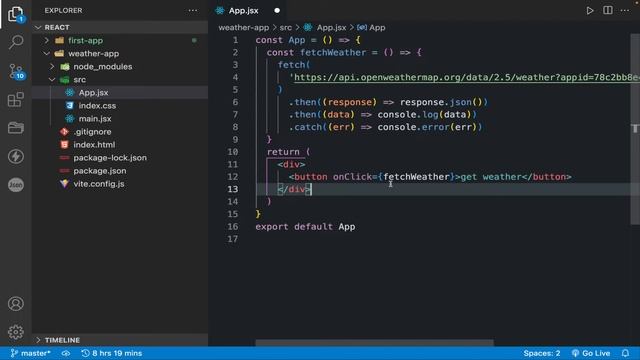Open the .gitignore file
640x360 pixels.
point(120,132)
